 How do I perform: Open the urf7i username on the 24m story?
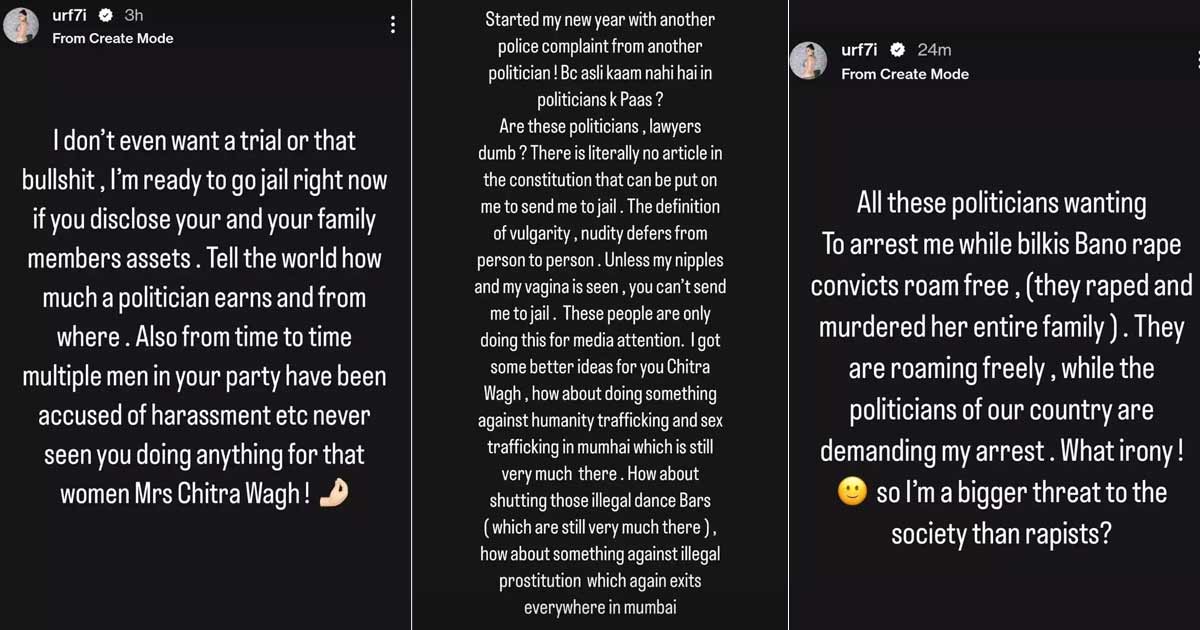pyautogui.click(x=862, y=51)
